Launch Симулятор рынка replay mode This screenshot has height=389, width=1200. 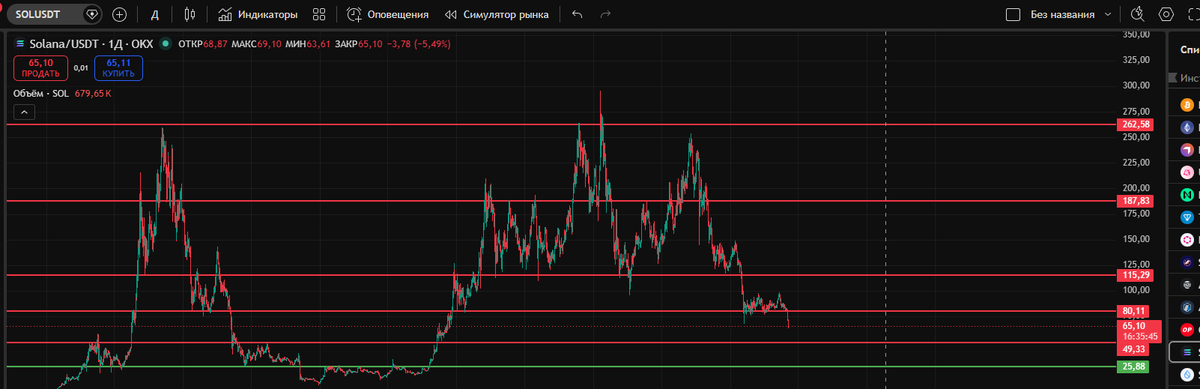click(496, 15)
